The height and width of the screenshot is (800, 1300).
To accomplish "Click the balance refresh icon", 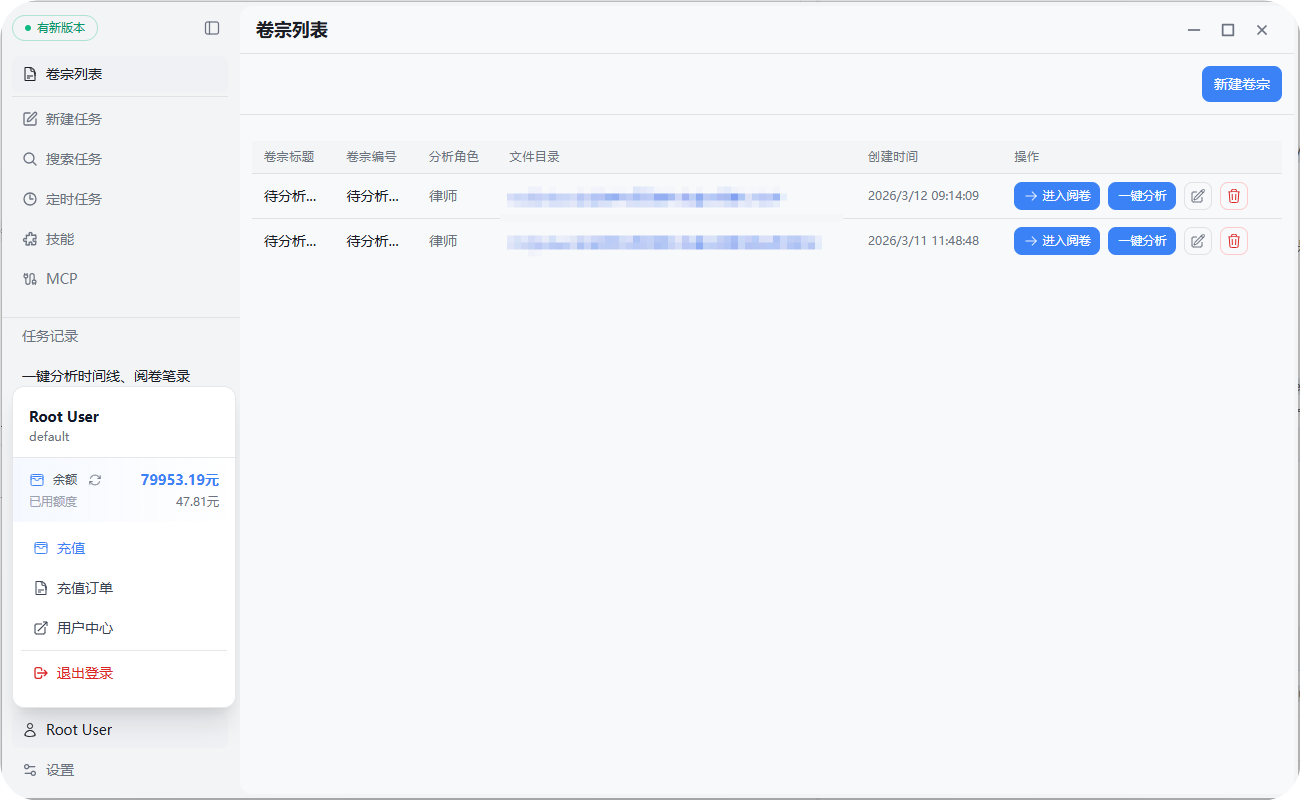I will 95,480.
